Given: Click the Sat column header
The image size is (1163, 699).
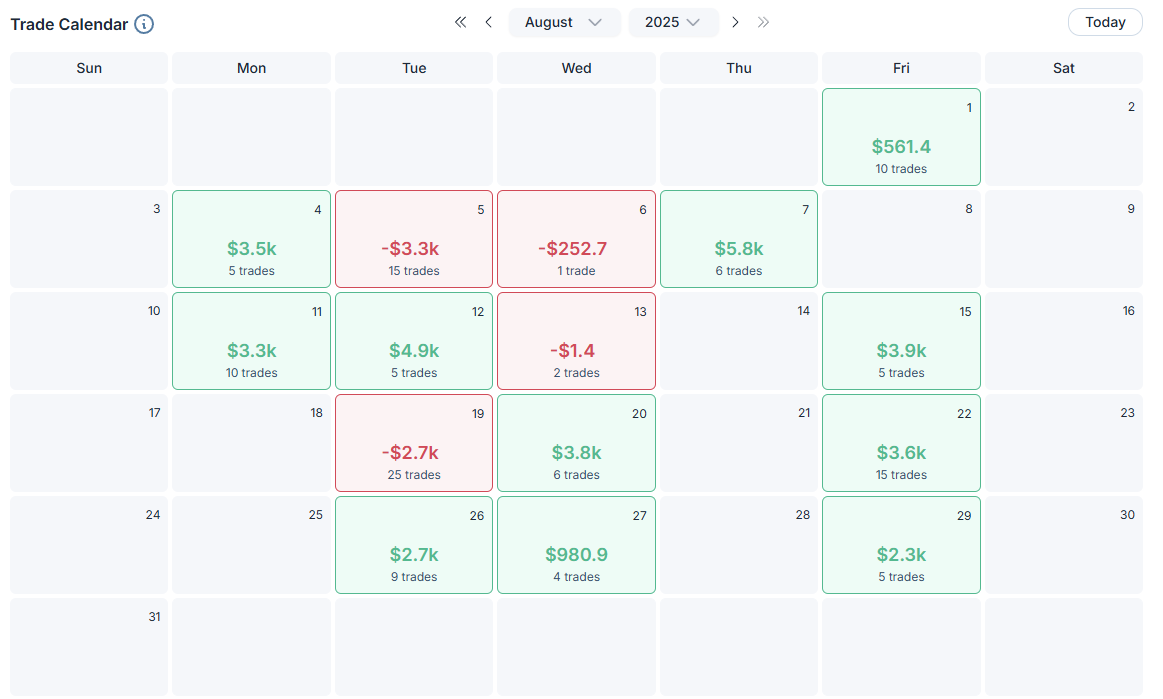Looking at the screenshot, I should pos(1064,68).
